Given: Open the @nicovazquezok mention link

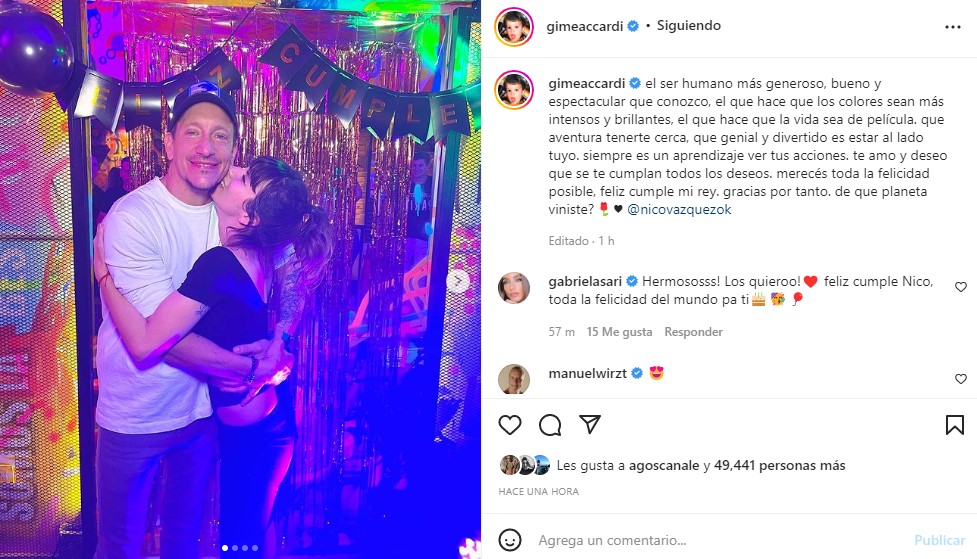Looking at the screenshot, I should (x=679, y=209).
